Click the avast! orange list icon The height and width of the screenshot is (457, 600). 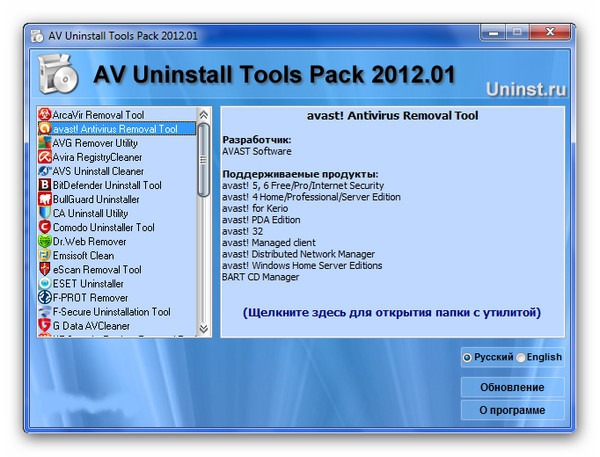coord(45,129)
